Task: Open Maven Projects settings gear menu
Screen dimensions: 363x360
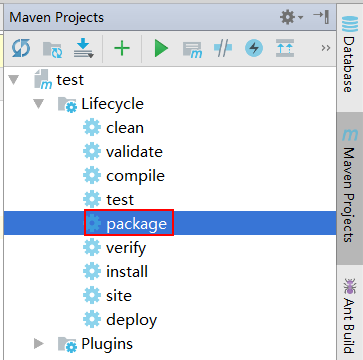Action: click(x=291, y=17)
